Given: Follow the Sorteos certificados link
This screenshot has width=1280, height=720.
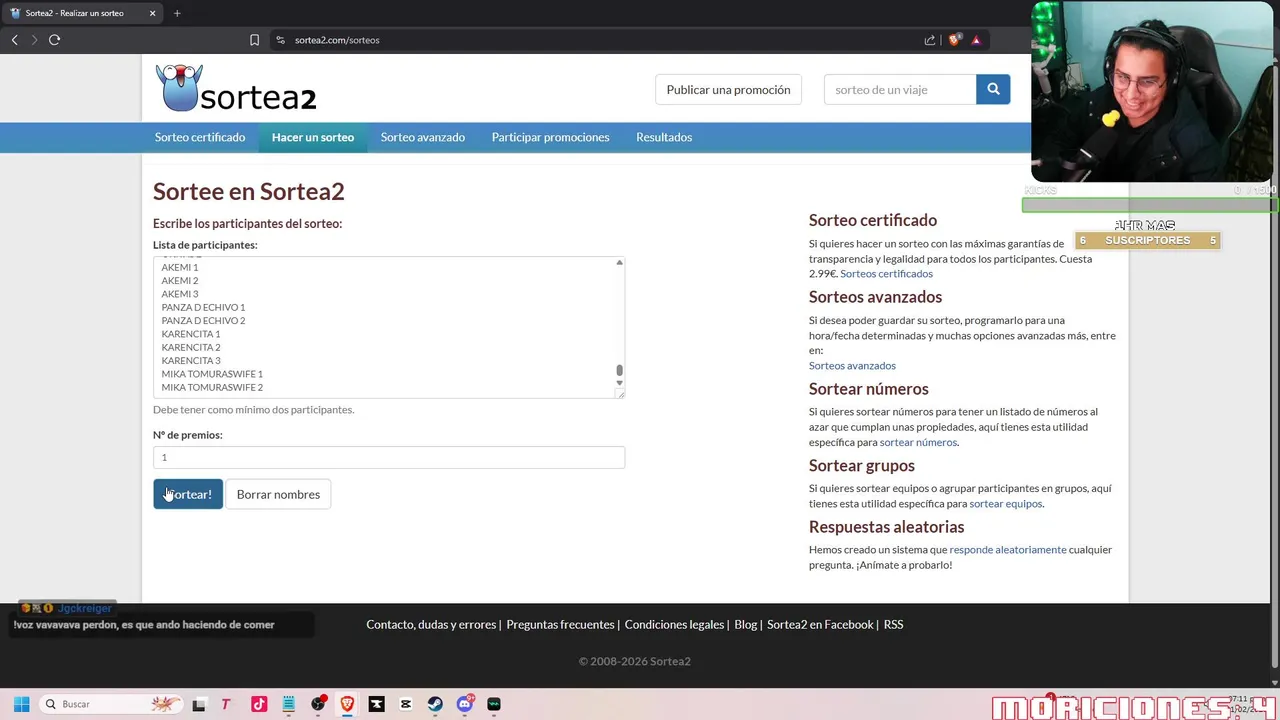Looking at the screenshot, I should click(x=886, y=273).
